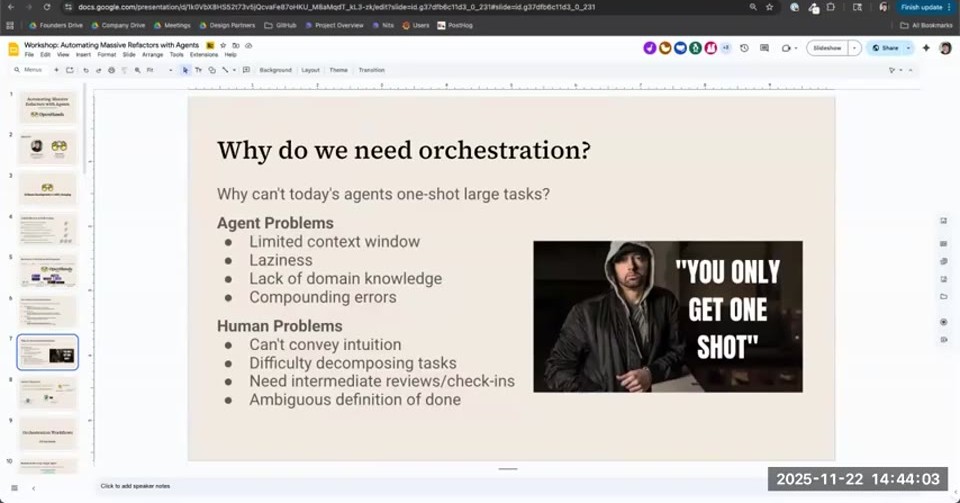Viewport: 960px width, 503px height.
Task: Open the Share options dropdown arrow
Action: [x=909, y=48]
